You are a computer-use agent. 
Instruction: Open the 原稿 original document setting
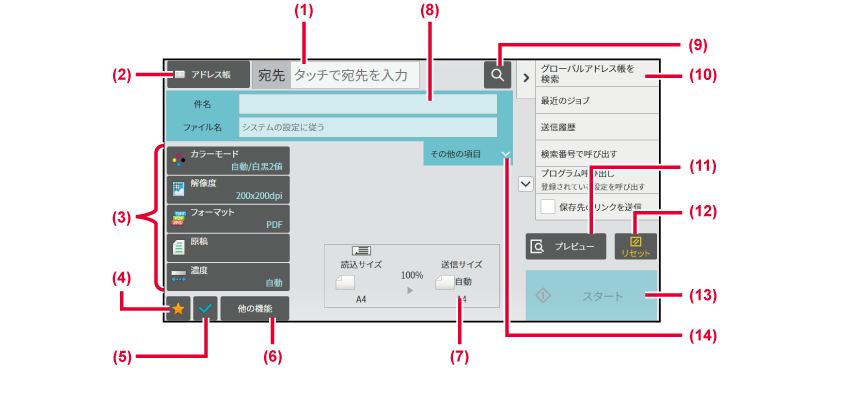click(228, 248)
